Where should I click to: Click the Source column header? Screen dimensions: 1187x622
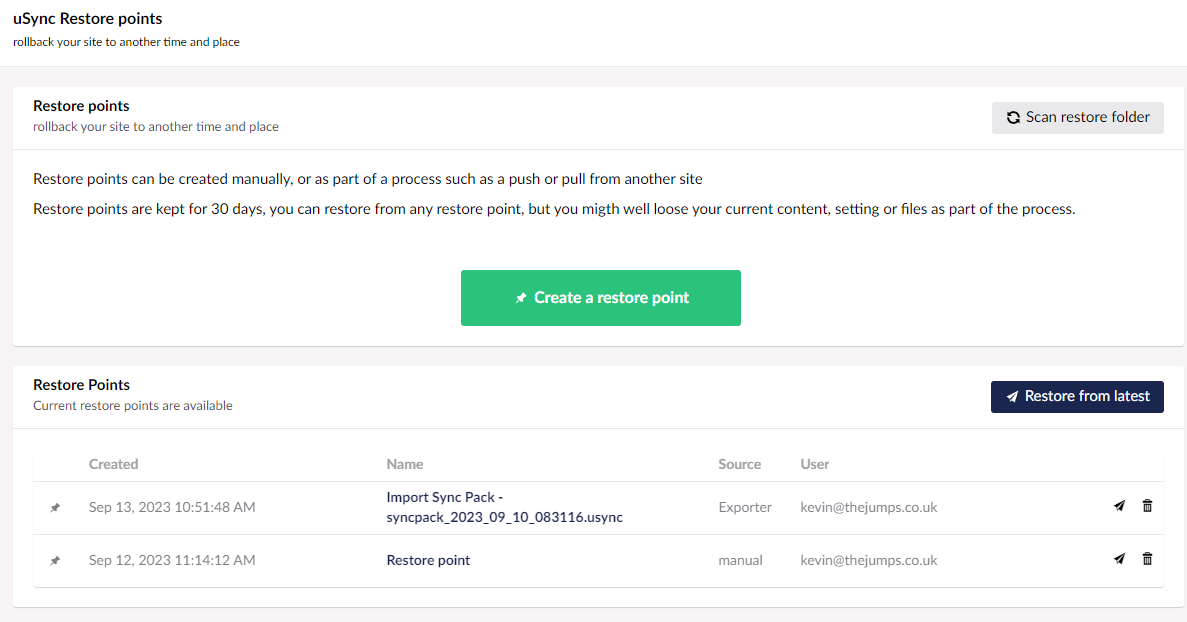pos(740,463)
